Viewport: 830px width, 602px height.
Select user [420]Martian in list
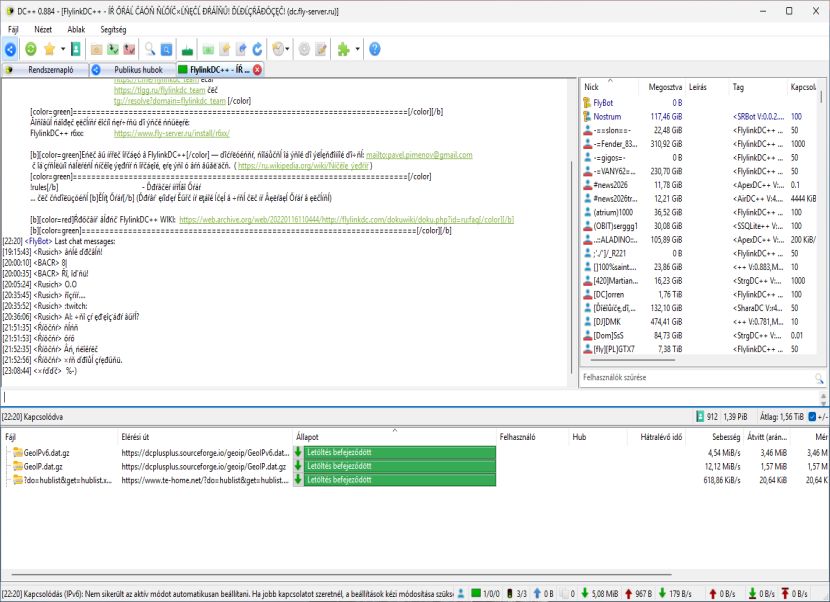(x=616, y=281)
